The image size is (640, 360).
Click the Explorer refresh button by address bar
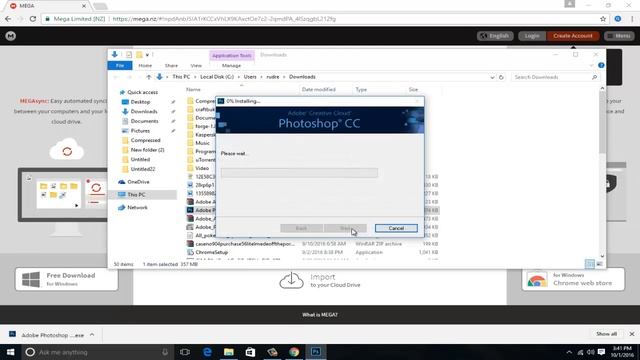pos(501,77)
